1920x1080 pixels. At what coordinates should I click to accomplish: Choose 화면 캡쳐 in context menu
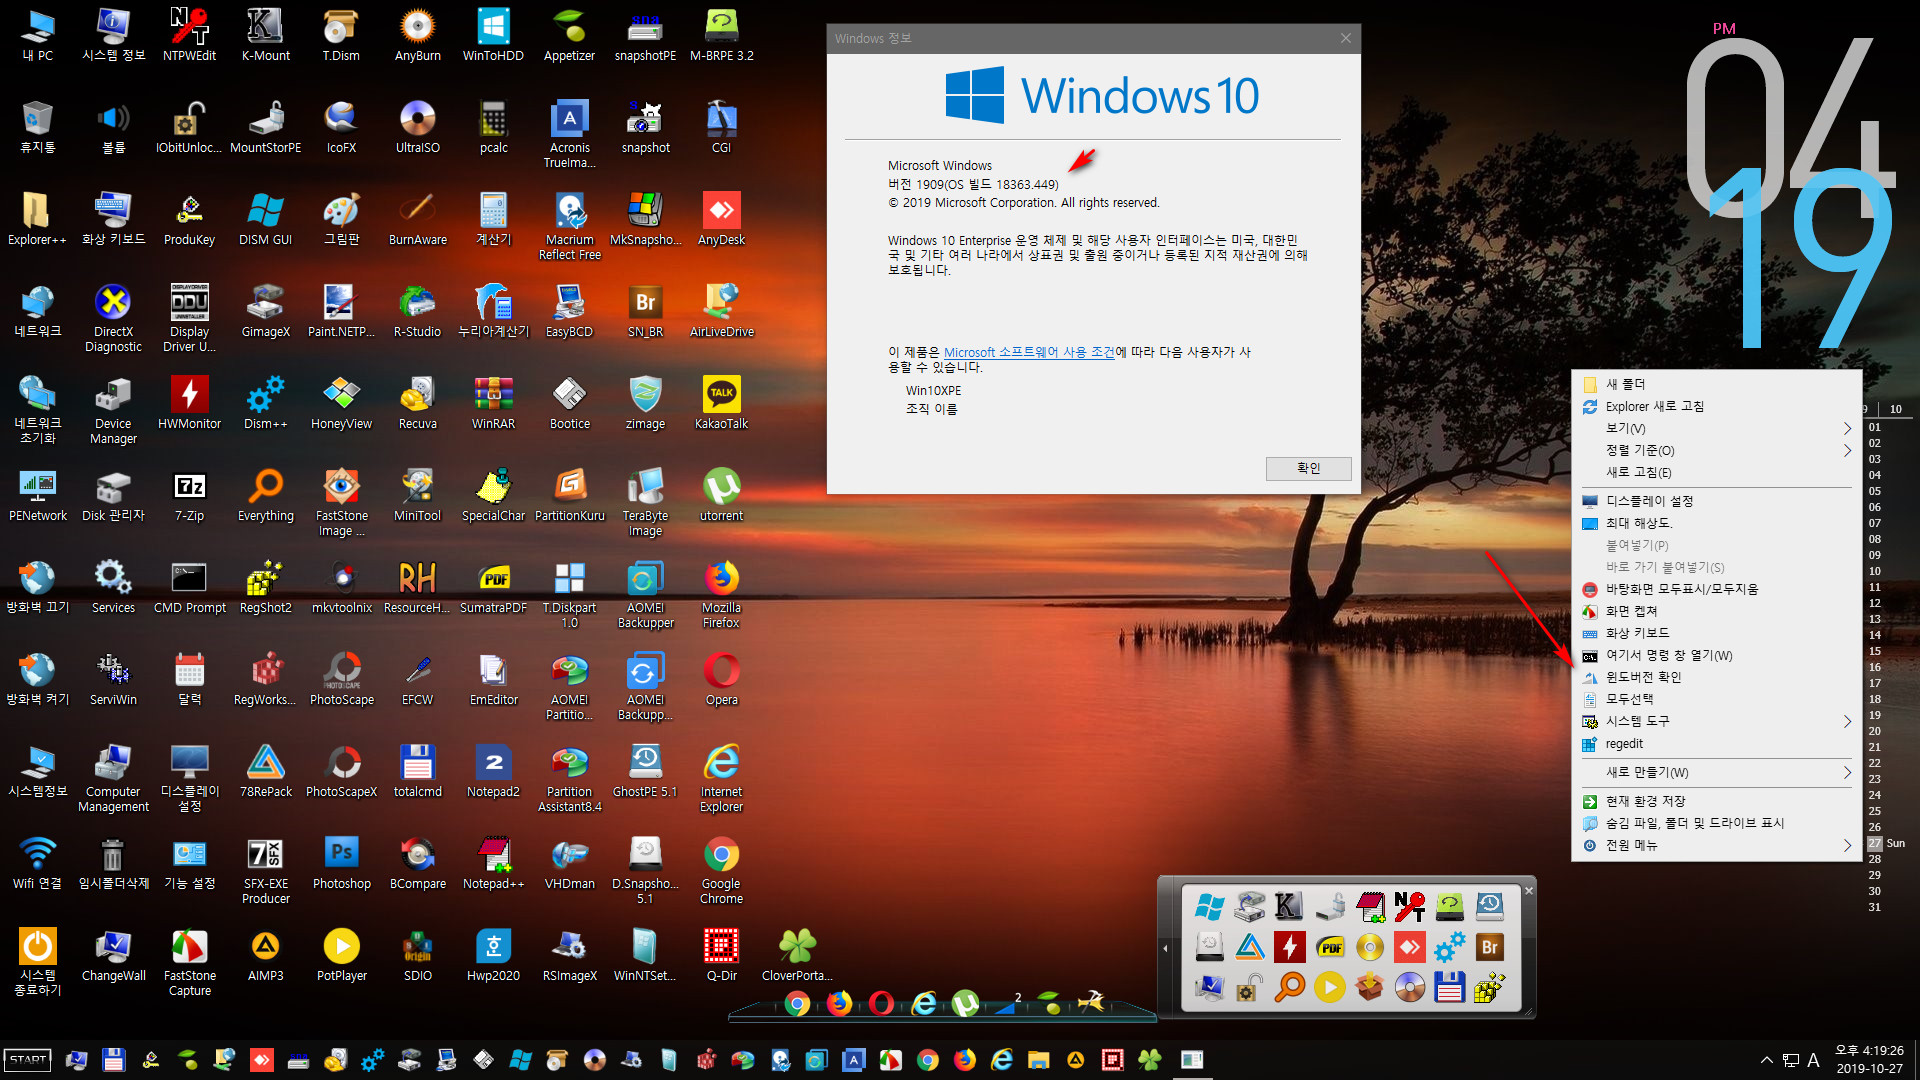[x=1716, y=611]
